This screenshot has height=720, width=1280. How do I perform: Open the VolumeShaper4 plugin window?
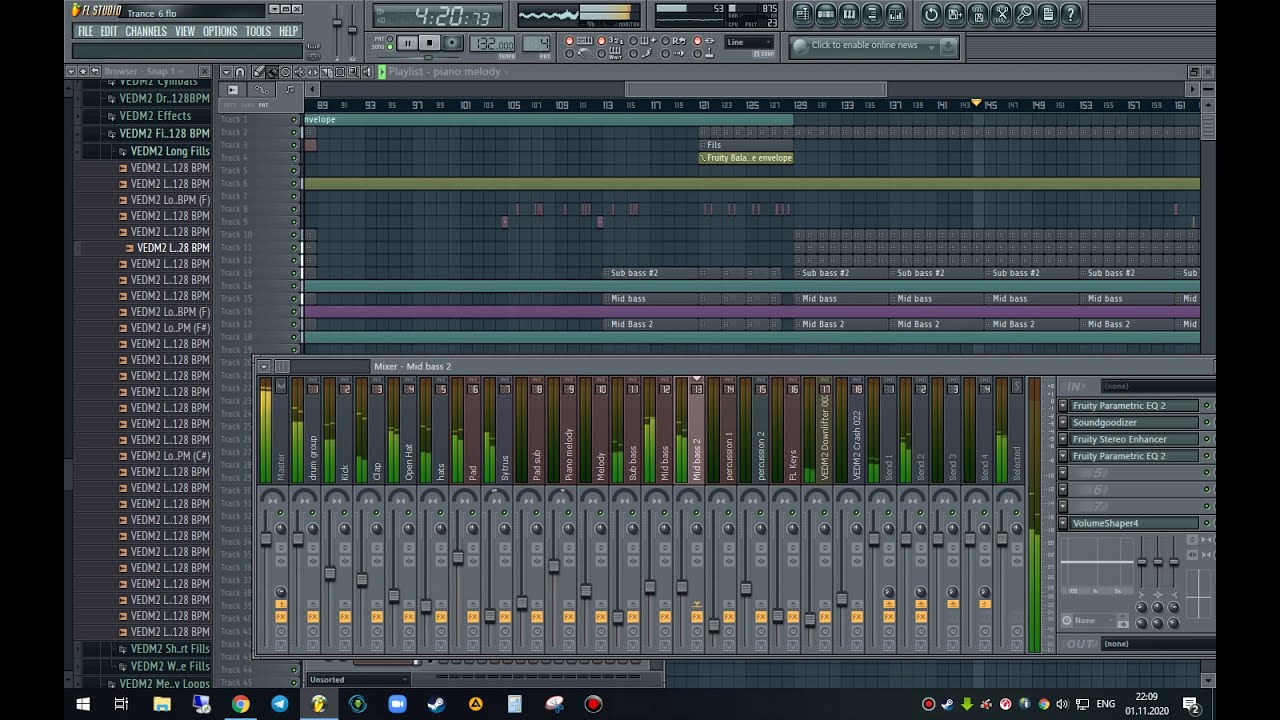[x=1134, y=523]
